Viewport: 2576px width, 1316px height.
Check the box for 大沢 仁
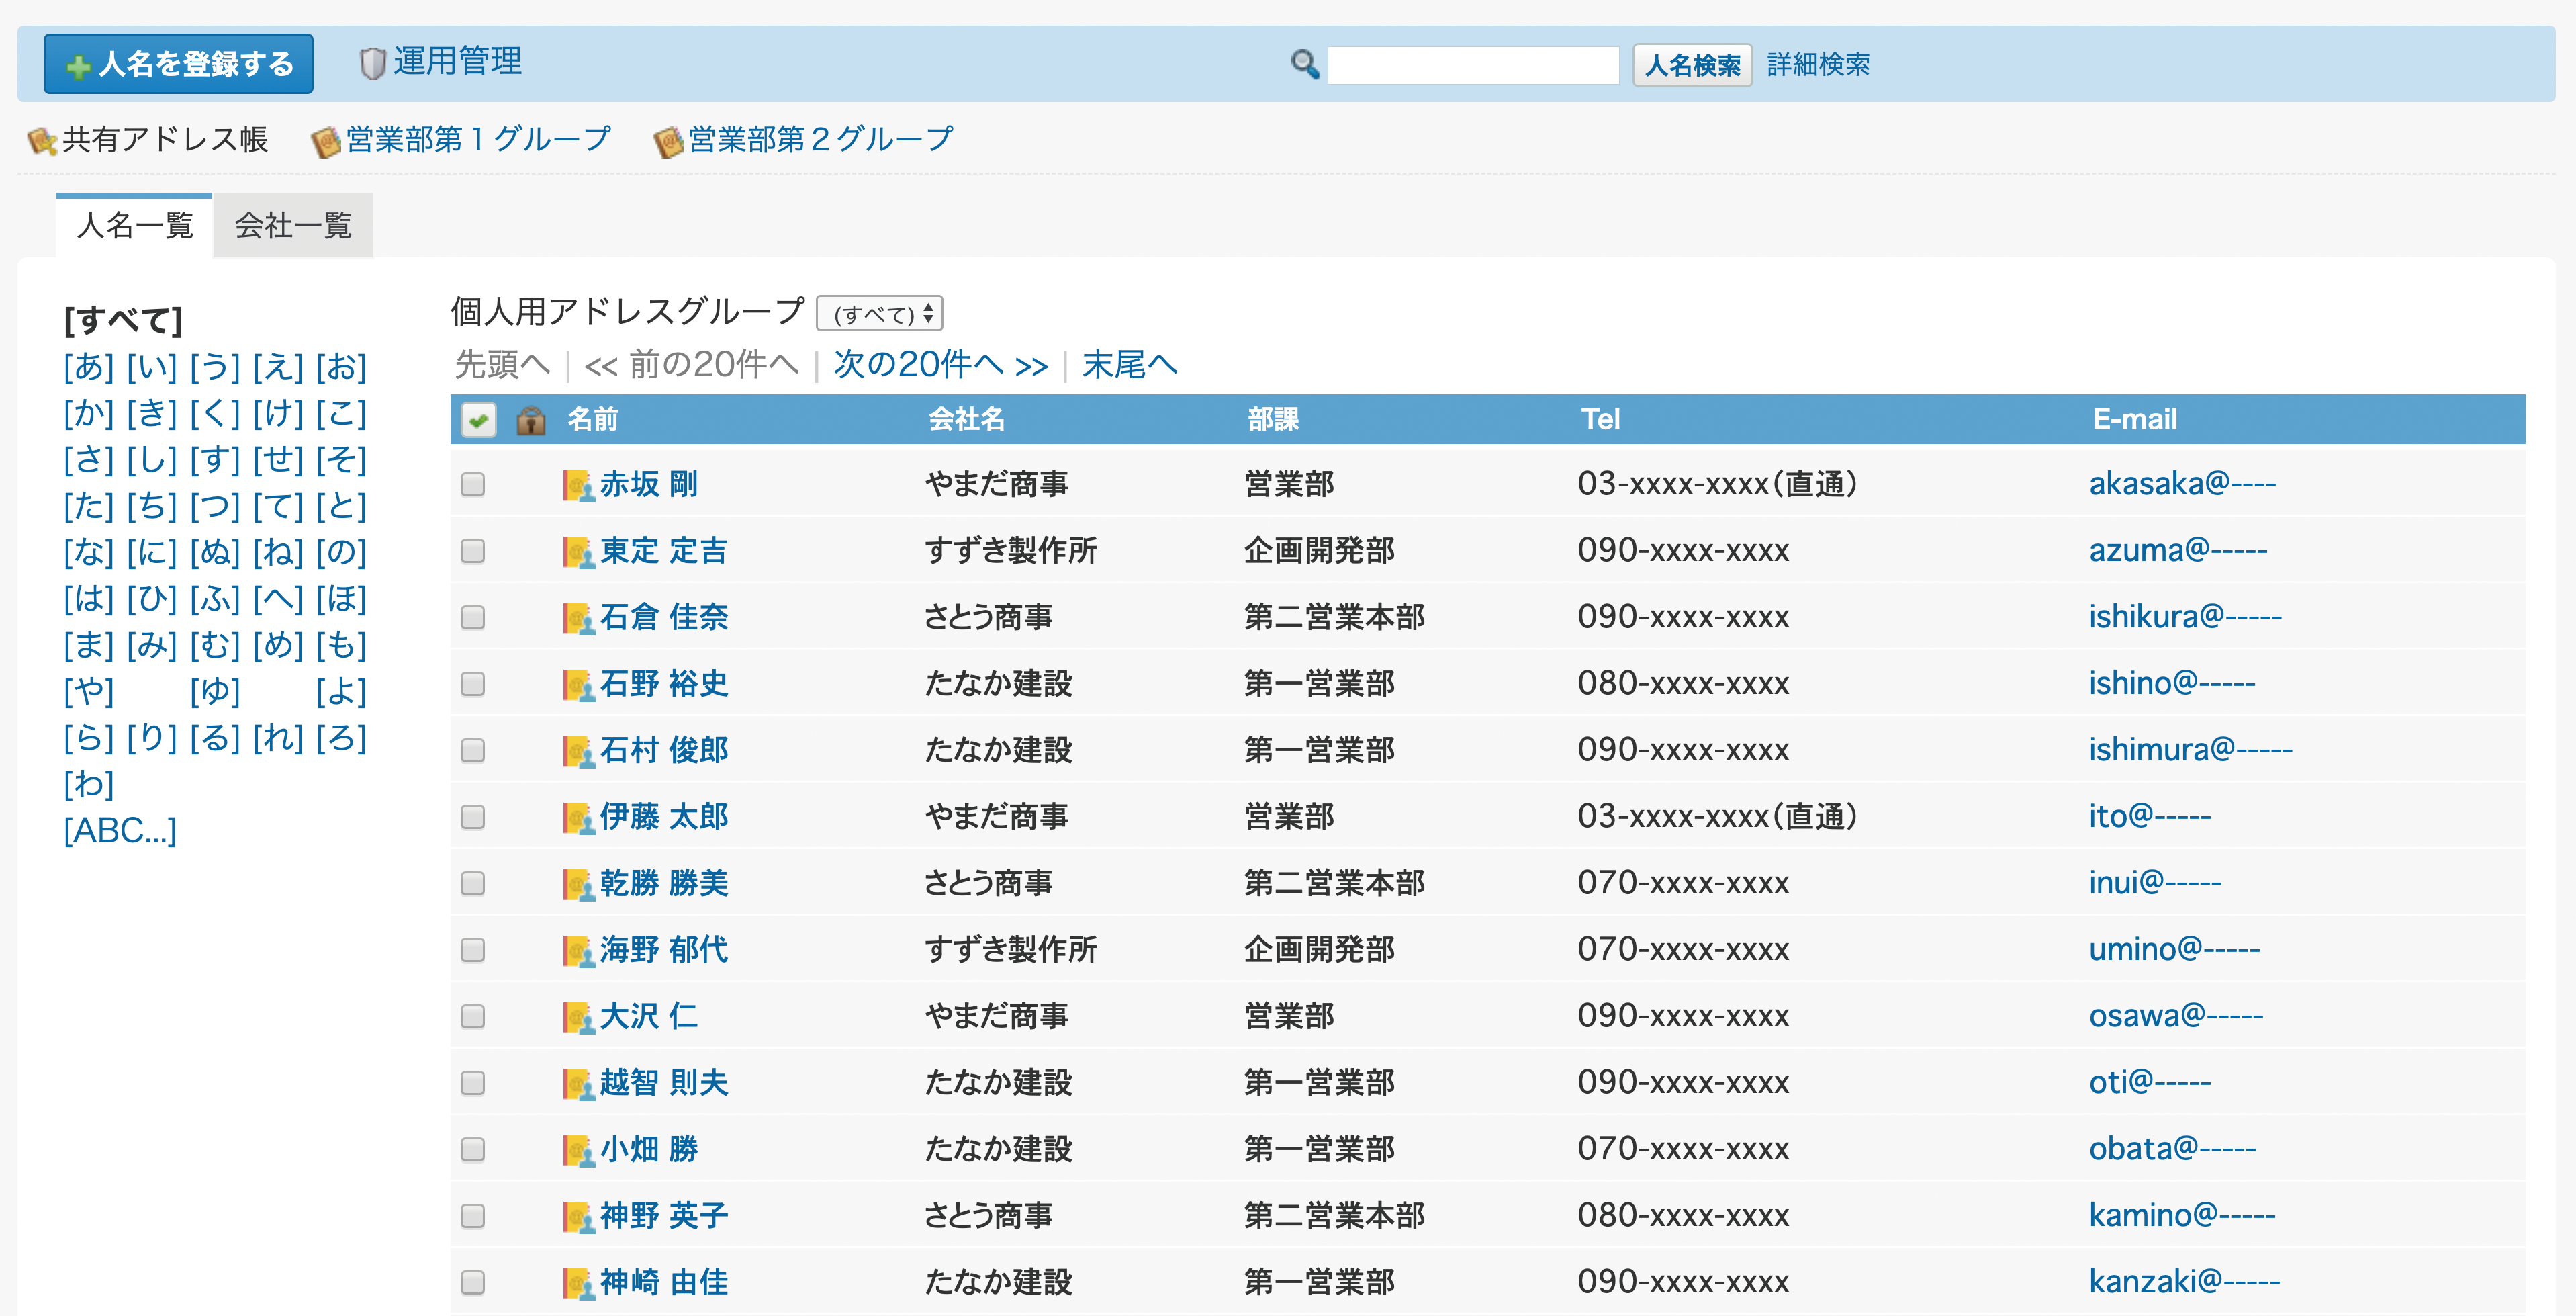473,1016
